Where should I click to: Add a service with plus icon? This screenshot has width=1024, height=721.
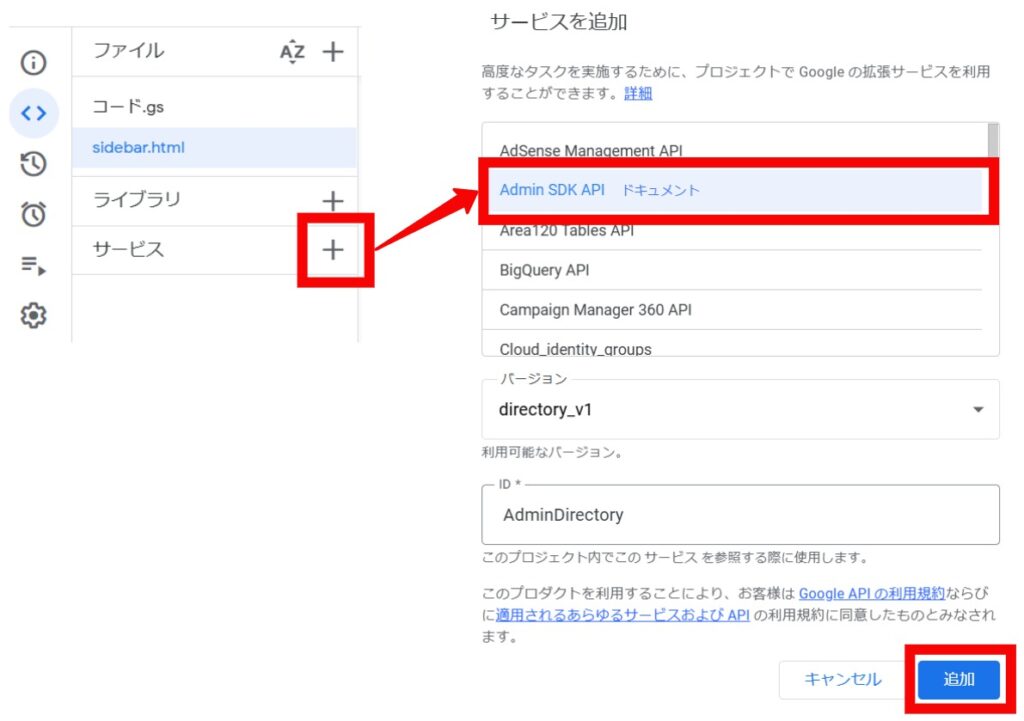333,250
